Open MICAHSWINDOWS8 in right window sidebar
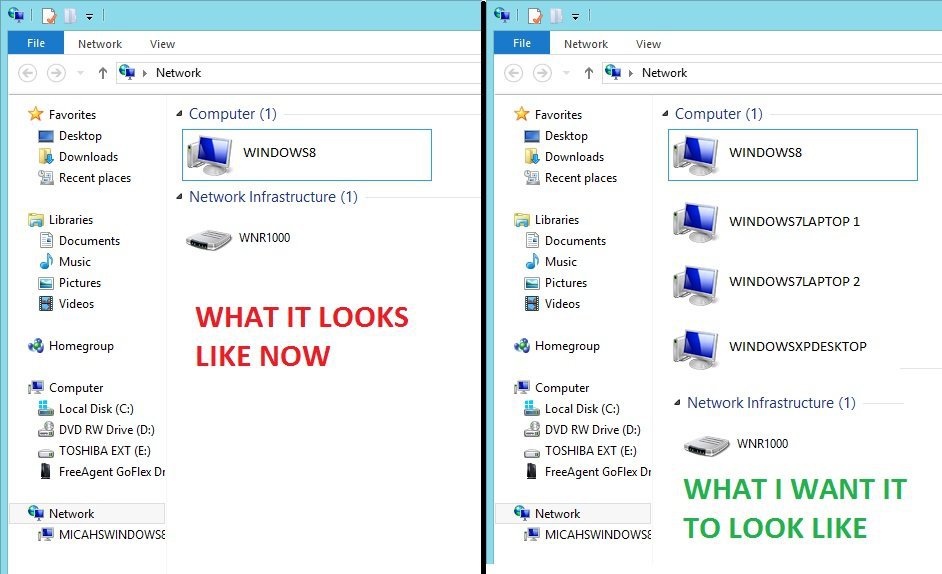This screenshot has height=574, width=942. click(x=587, y=534)
